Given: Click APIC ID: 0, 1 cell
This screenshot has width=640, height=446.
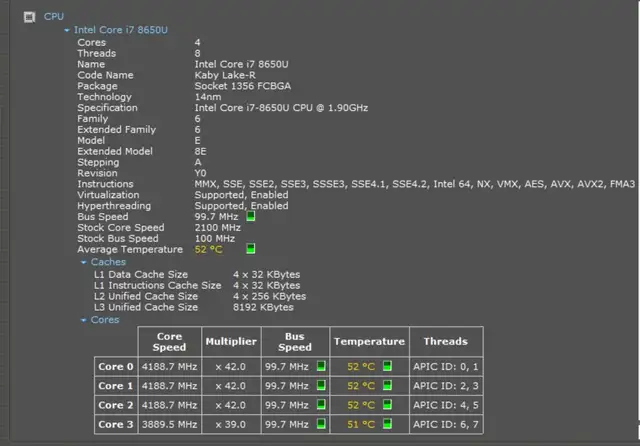Looking at the screenshot, I should tap(446, 366).
